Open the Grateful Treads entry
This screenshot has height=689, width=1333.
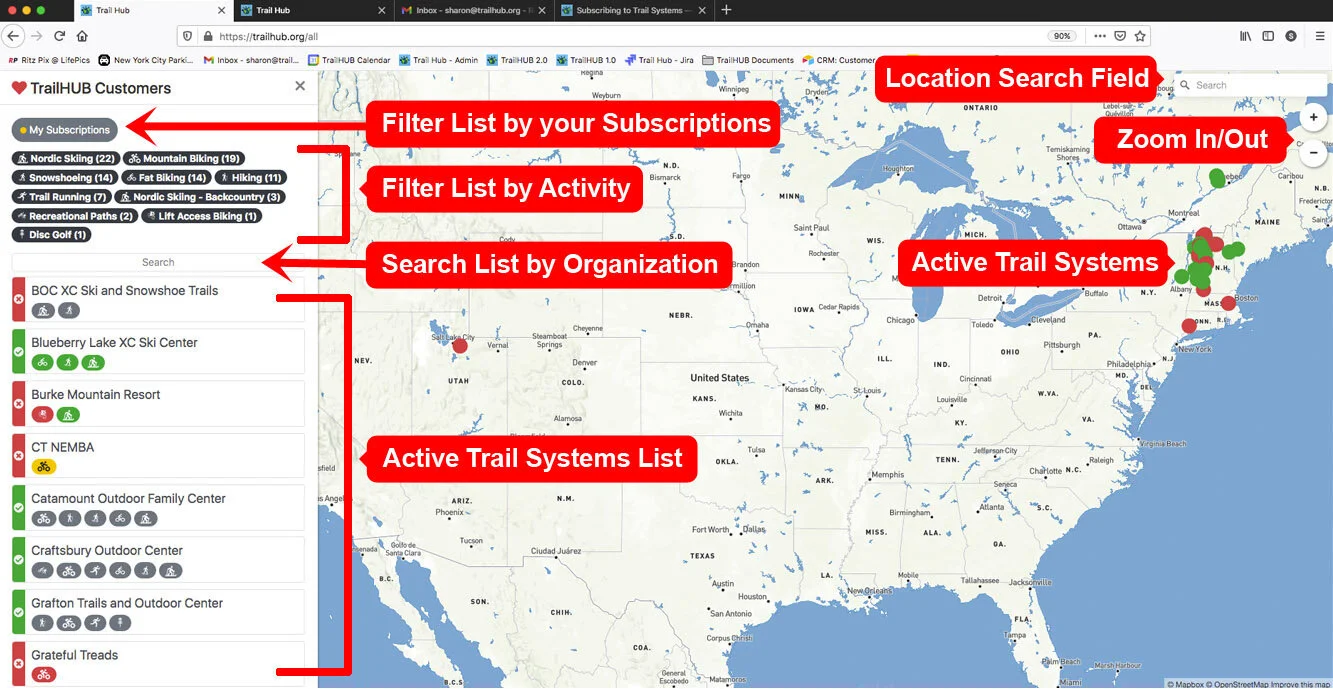[158, 663]
